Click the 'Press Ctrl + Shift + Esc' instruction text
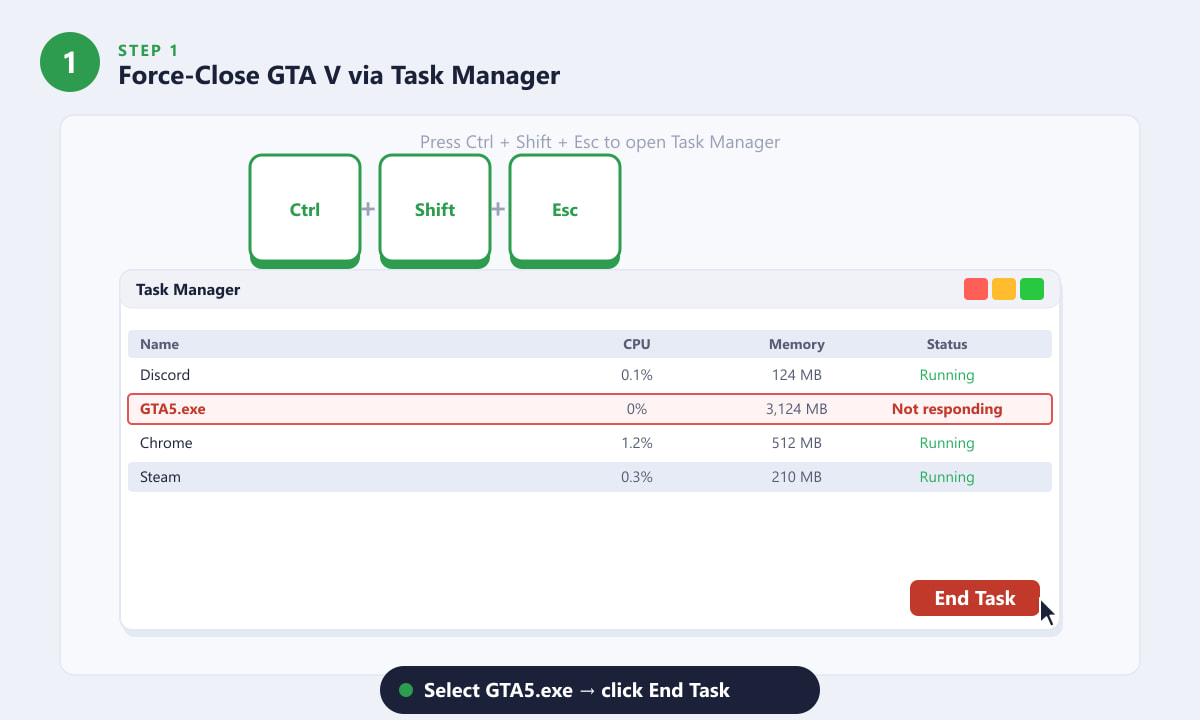The image size is (1200, 720). coord(600,142)
